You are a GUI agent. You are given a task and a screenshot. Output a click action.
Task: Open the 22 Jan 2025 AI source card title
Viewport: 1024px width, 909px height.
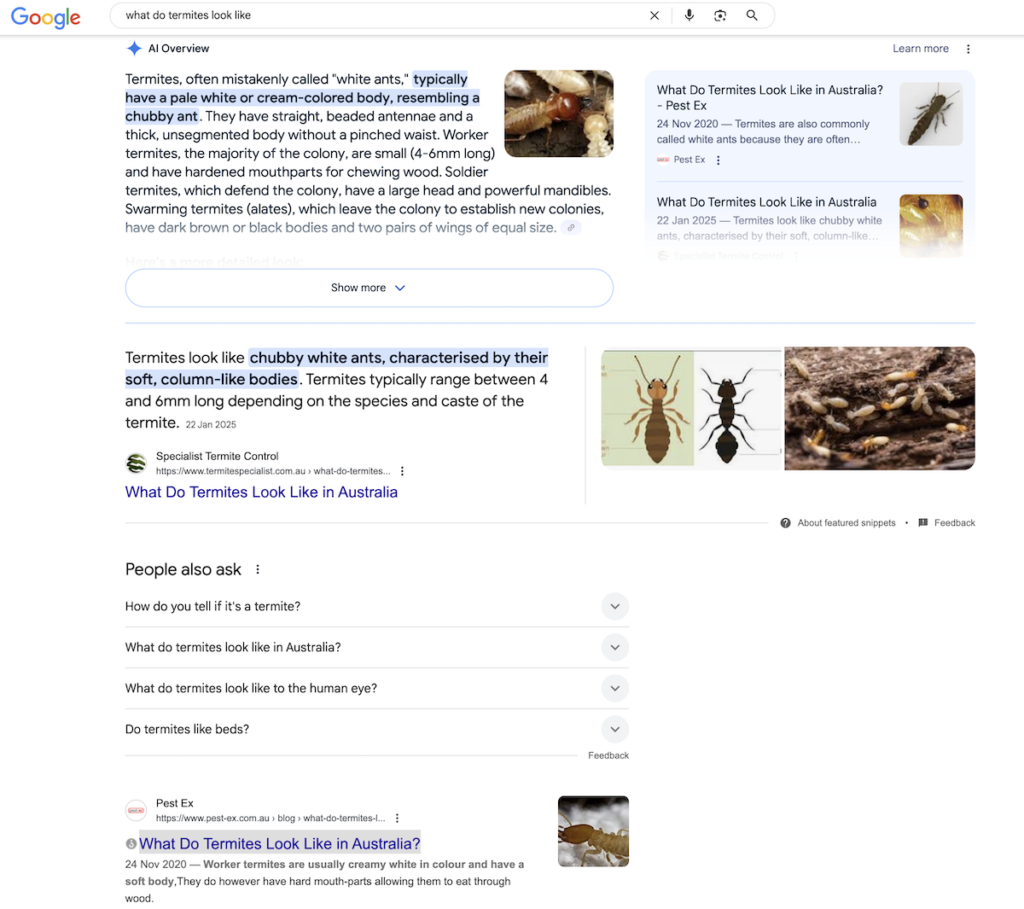point(767,202)
